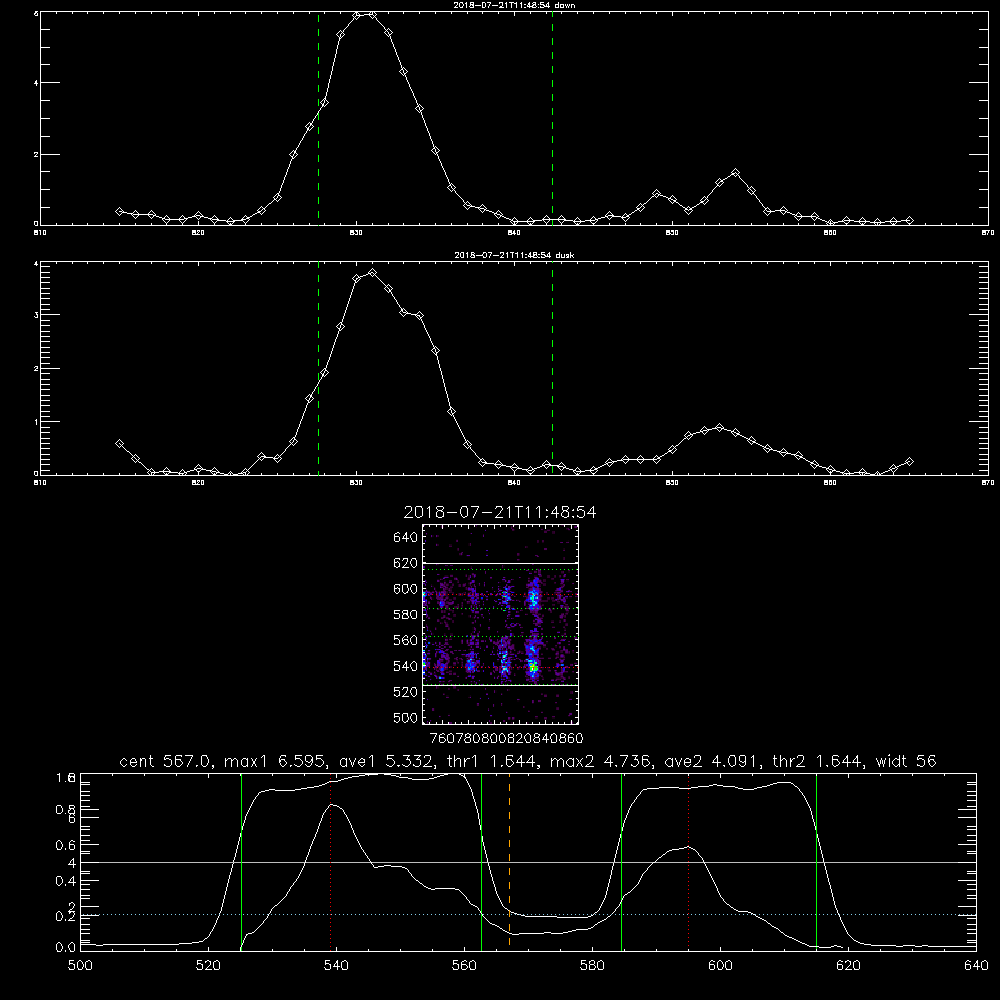This screenshot has width=1000, height=1000.
Task: Click the spectral image y-axis label 580
Action: tap(405, 615)
